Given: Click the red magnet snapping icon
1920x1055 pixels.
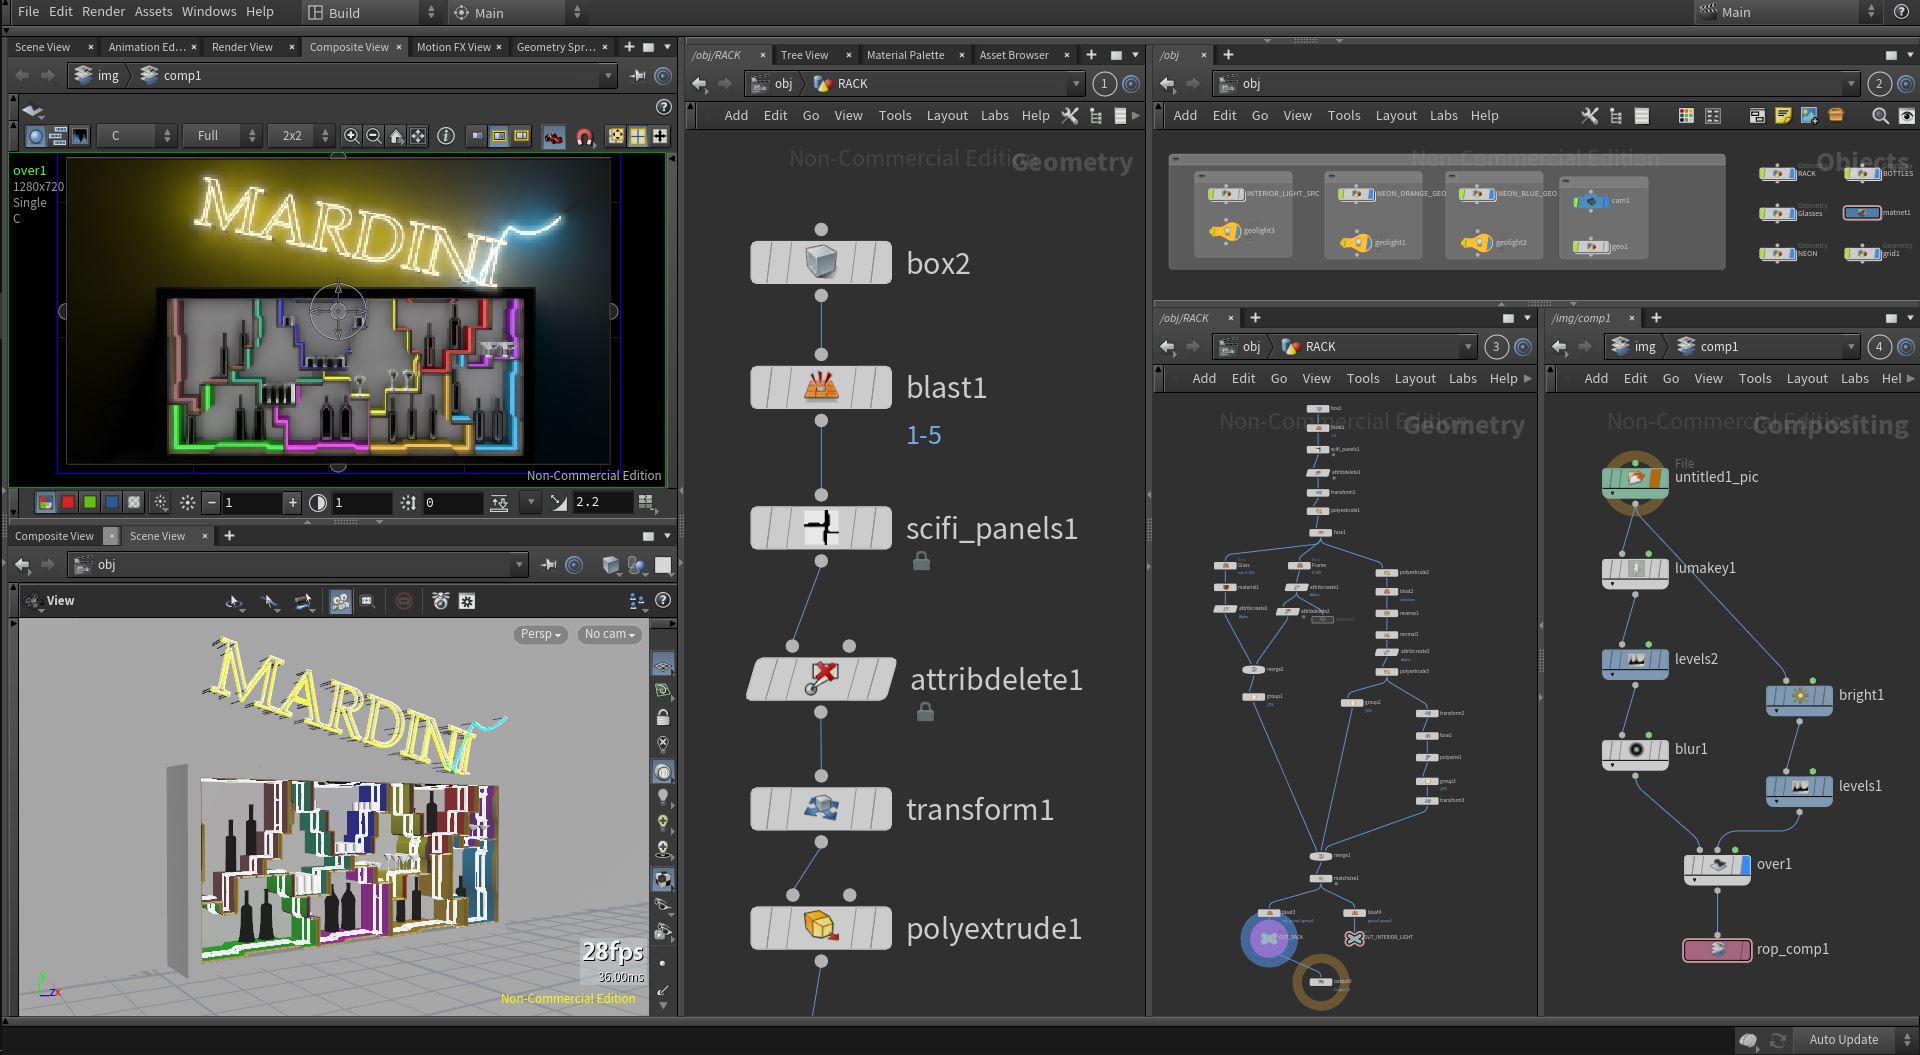Looking at the screenshot, I should tap(585, 137).
